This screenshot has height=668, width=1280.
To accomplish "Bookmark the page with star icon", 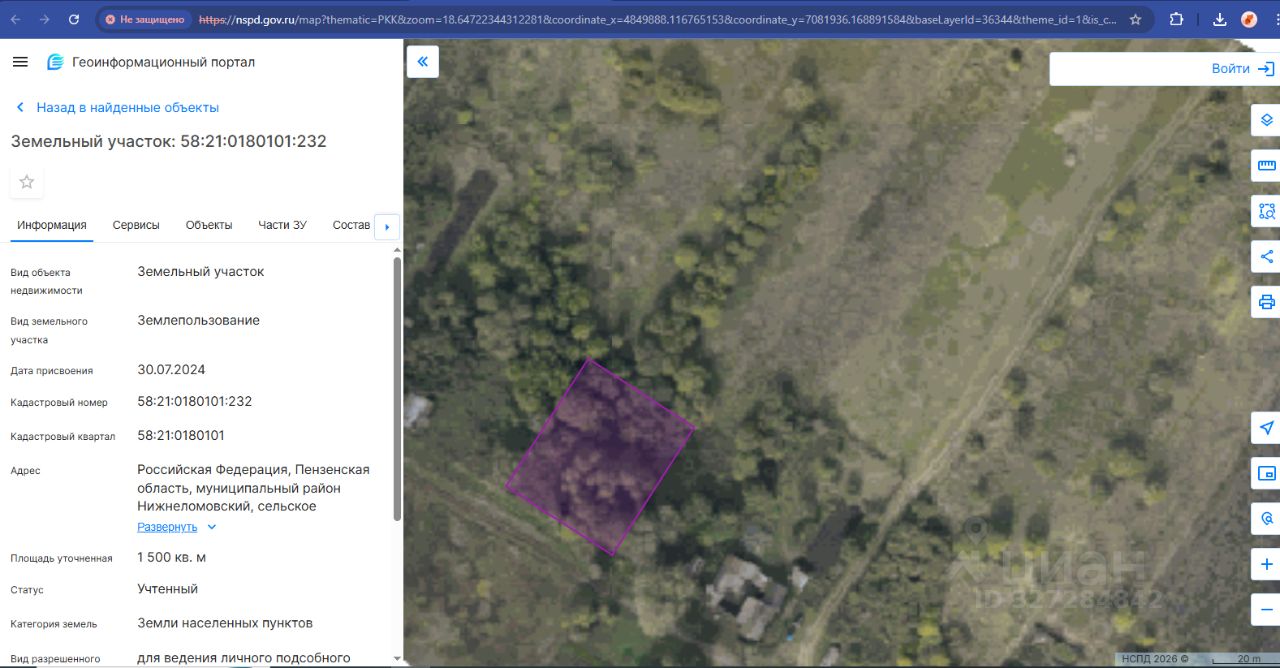I will [1136, 19].
